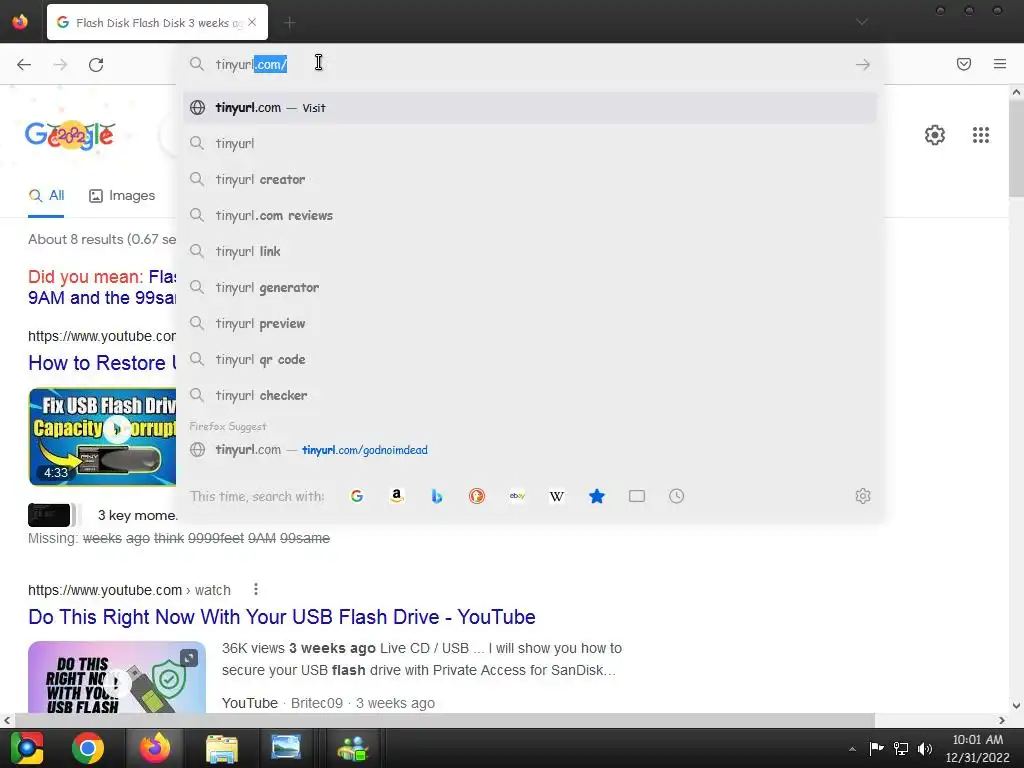Open File Explorer folder on taskbar
The width and height of the screenshot is (1024, 768).
(222, 748)
